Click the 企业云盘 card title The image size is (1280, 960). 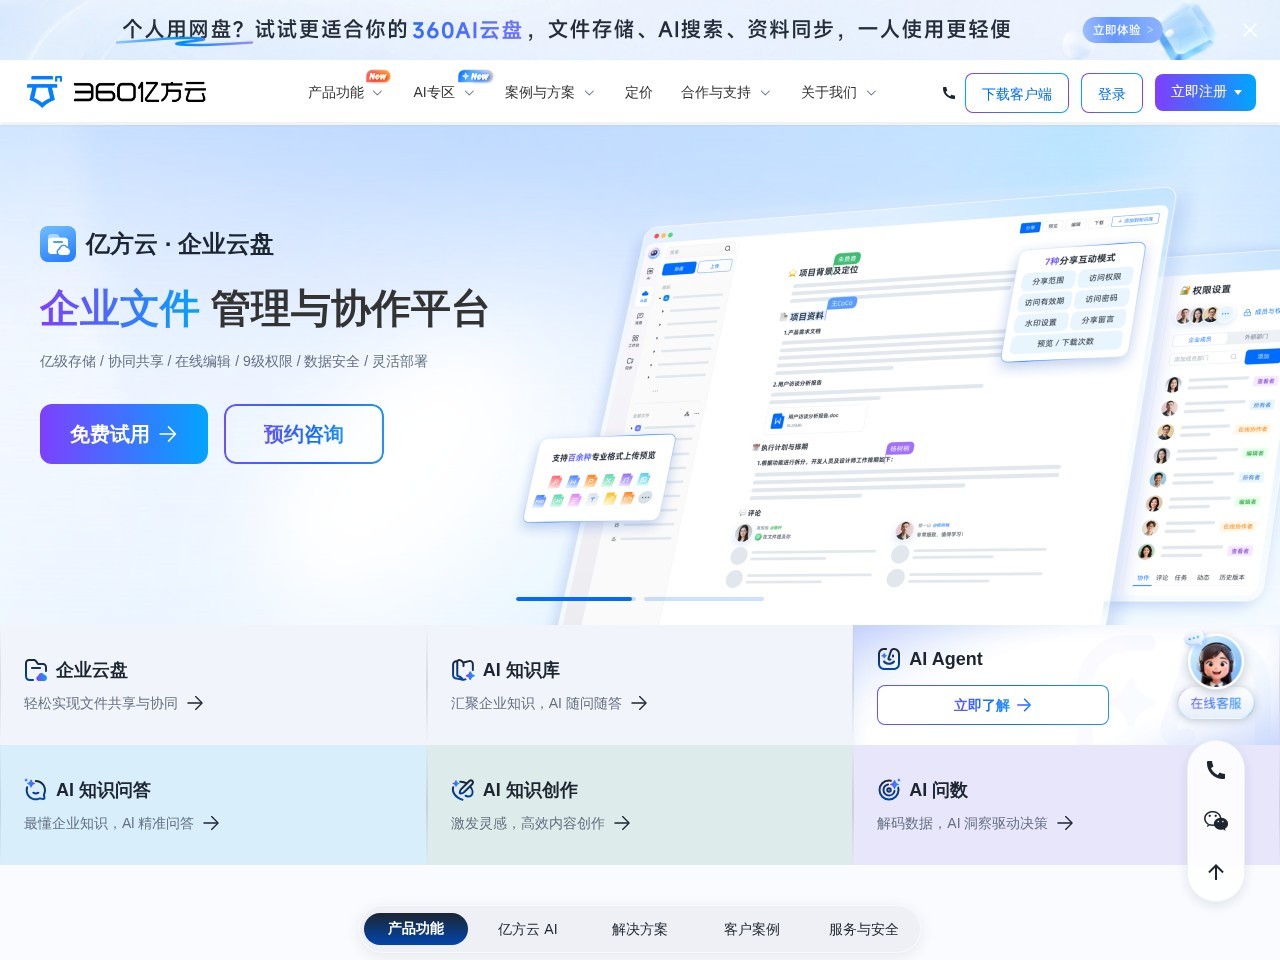pos(92,670)
